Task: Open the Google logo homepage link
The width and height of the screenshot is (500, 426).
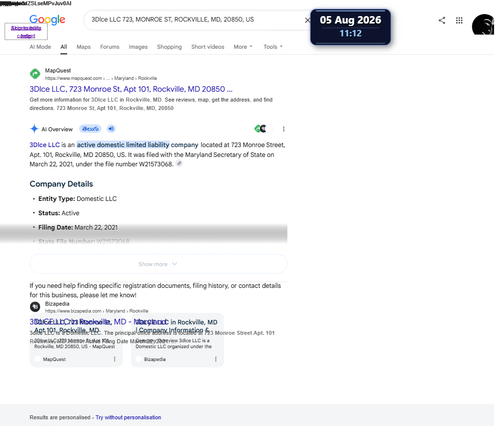Action: [x=47, y=20]
